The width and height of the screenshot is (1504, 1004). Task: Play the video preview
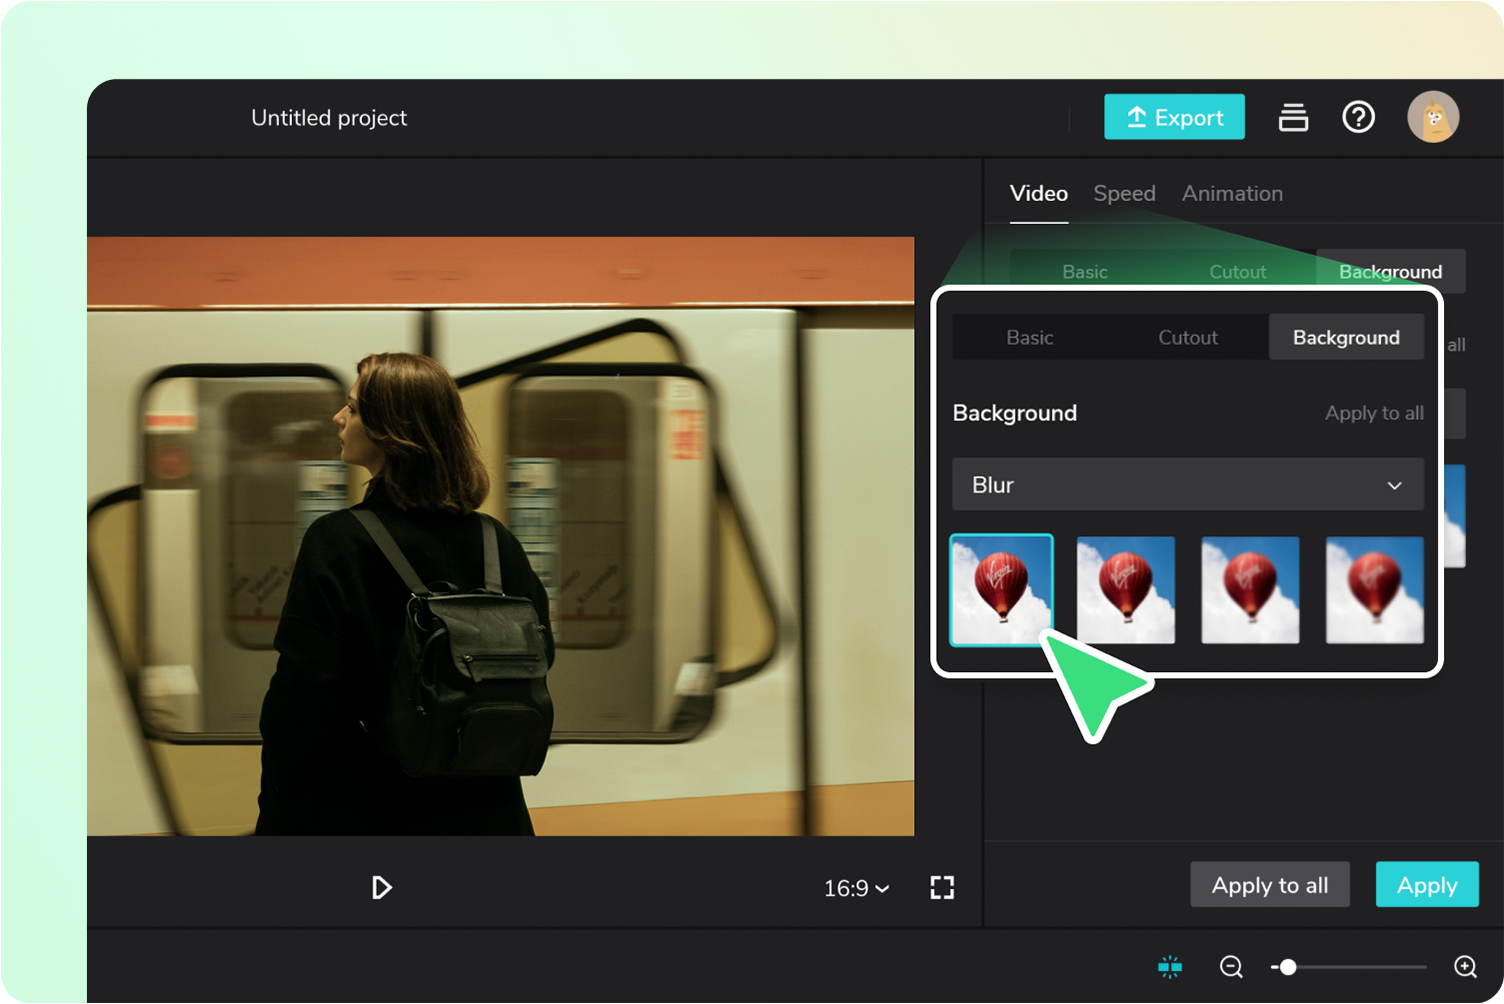coord(381,887)
